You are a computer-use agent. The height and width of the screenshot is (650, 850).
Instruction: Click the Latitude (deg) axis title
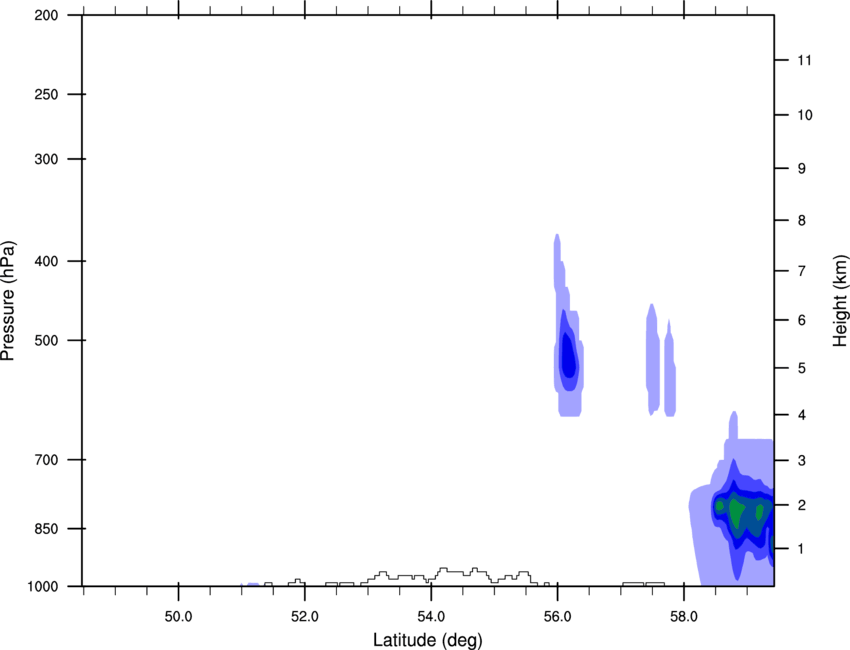point(427,640)
